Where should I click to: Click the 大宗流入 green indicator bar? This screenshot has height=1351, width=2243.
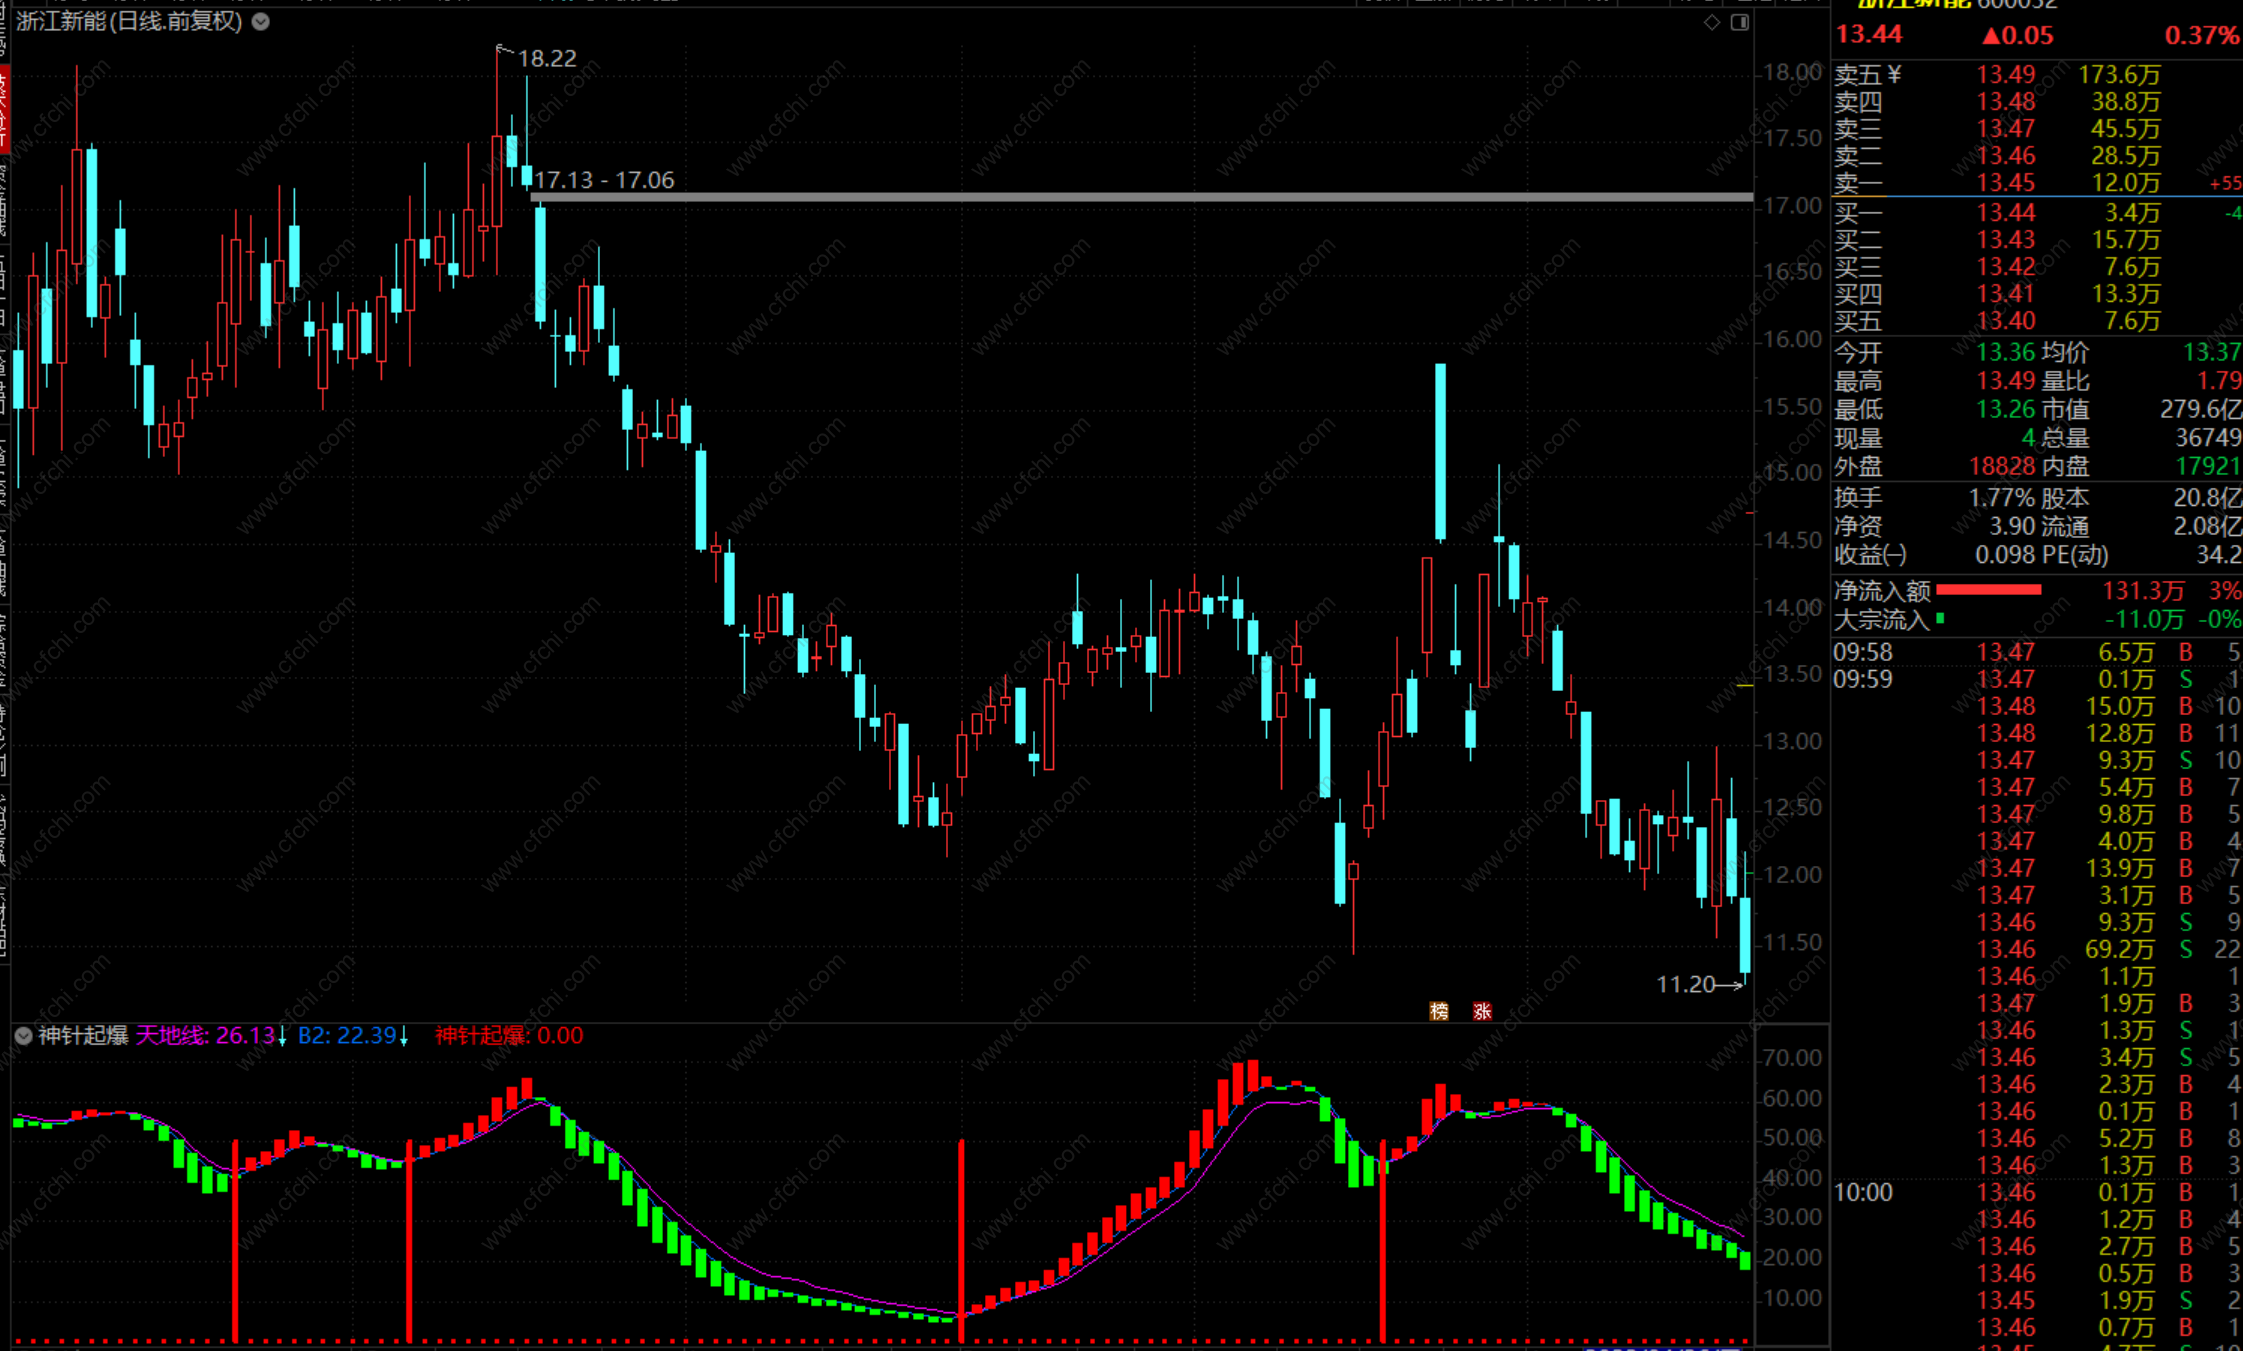click(x=1940, y=619)
